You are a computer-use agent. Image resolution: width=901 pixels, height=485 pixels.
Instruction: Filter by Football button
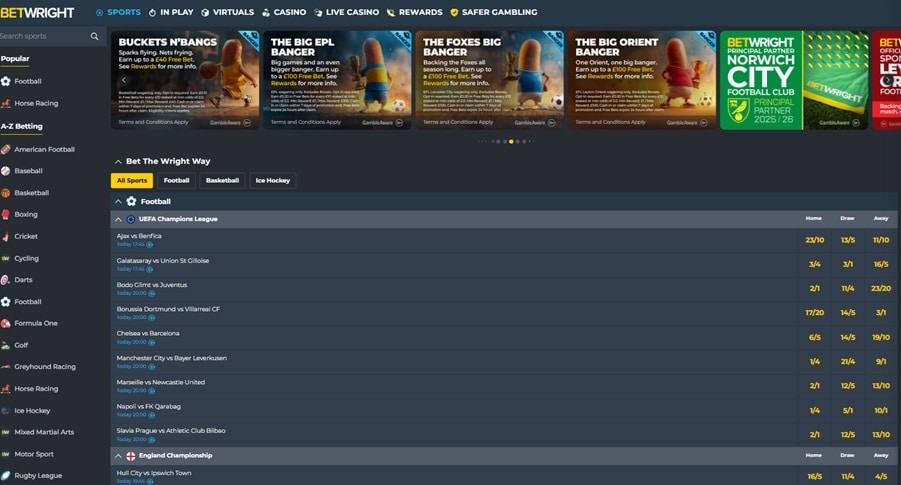pos(176,180)
